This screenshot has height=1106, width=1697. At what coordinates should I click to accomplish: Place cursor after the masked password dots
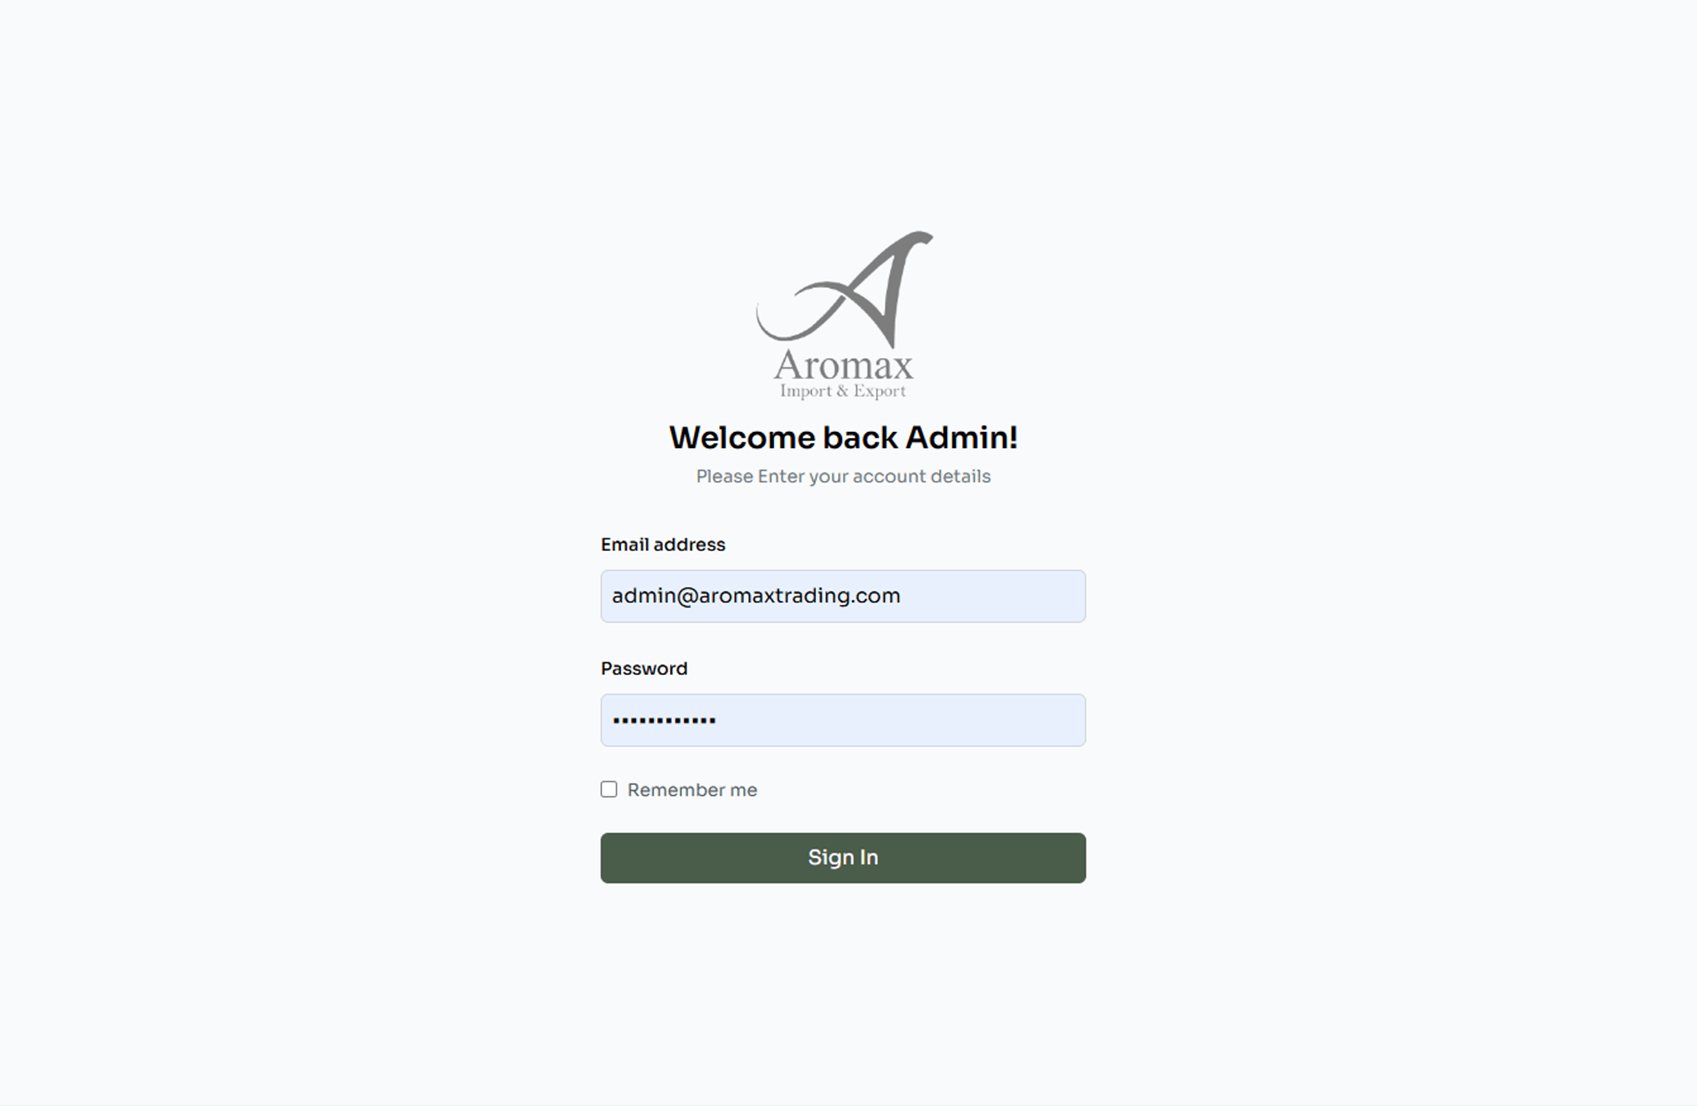[x=718, y=720]
